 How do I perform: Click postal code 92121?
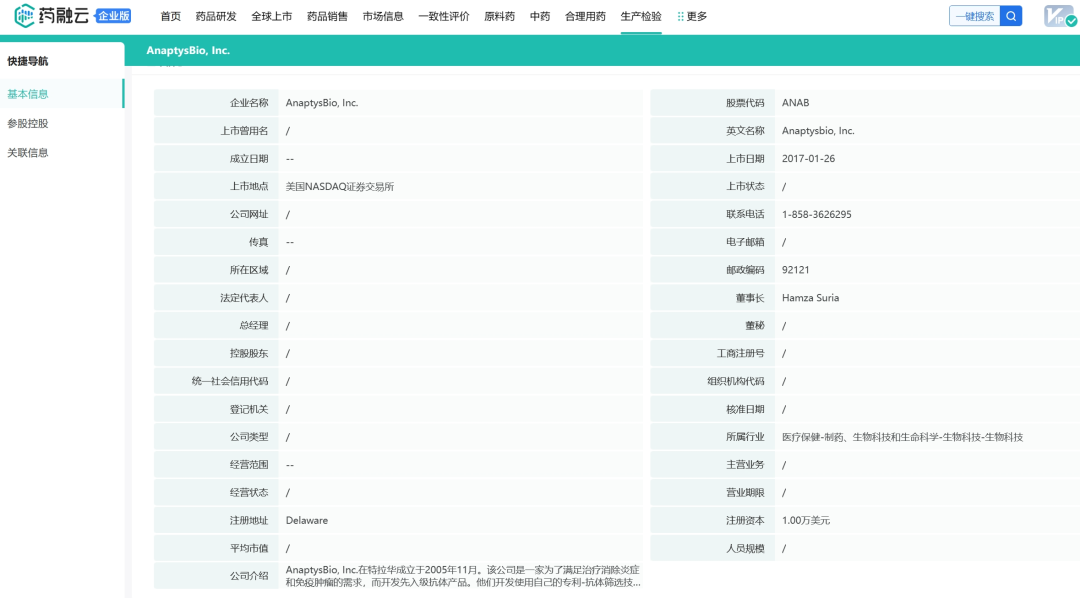796,270
